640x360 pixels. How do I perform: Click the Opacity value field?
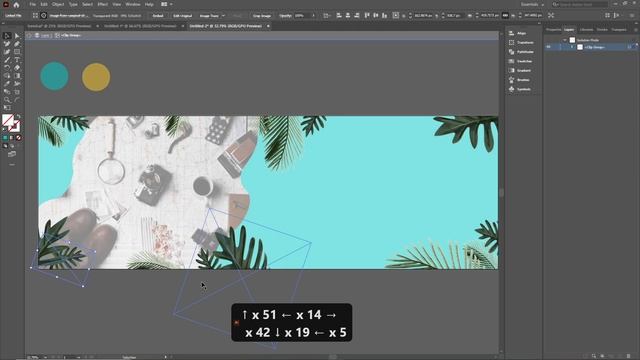point(302,16)
